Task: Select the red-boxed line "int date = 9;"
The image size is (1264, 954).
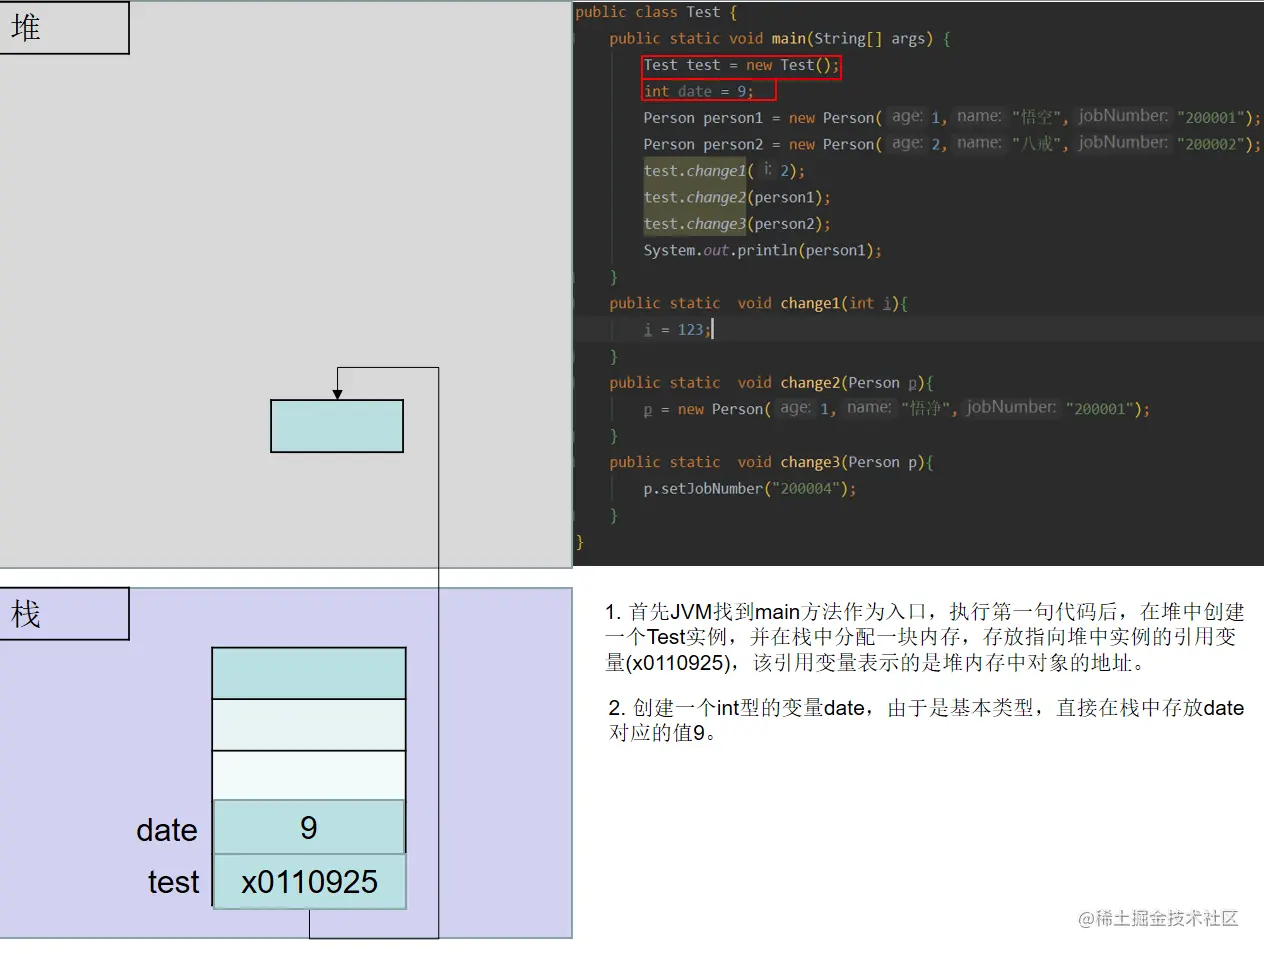Action: [708, 91]
